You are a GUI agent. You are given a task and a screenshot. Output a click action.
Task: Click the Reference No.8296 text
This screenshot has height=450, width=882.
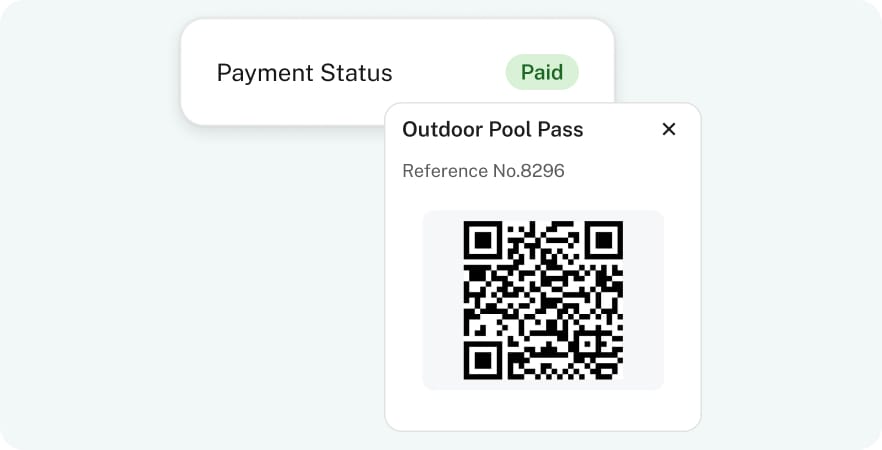click(483, 171)
